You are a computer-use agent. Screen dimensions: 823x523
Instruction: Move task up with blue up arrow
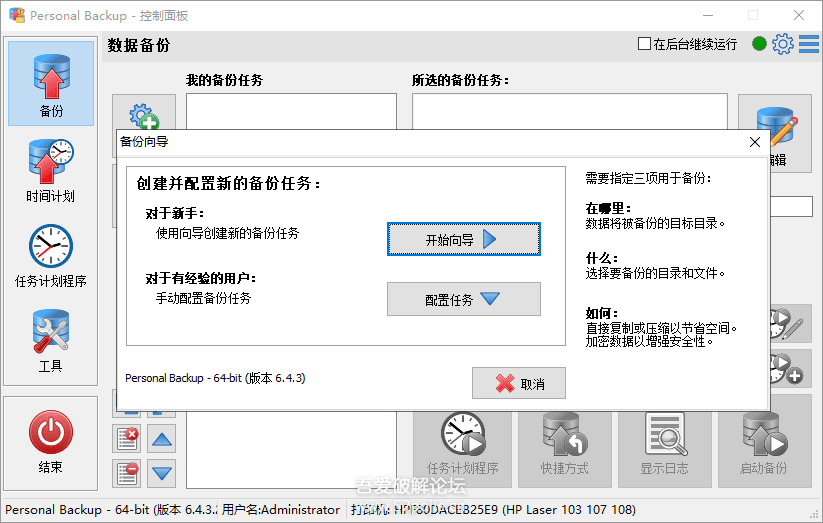162,439
